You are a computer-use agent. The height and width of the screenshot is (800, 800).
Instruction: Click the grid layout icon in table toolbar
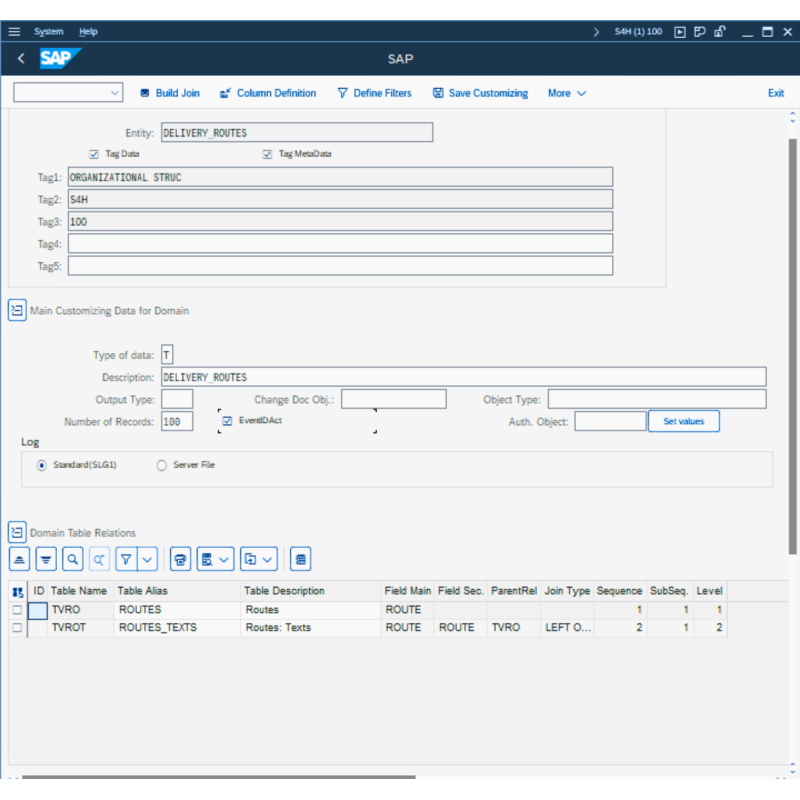coord(301,559)
